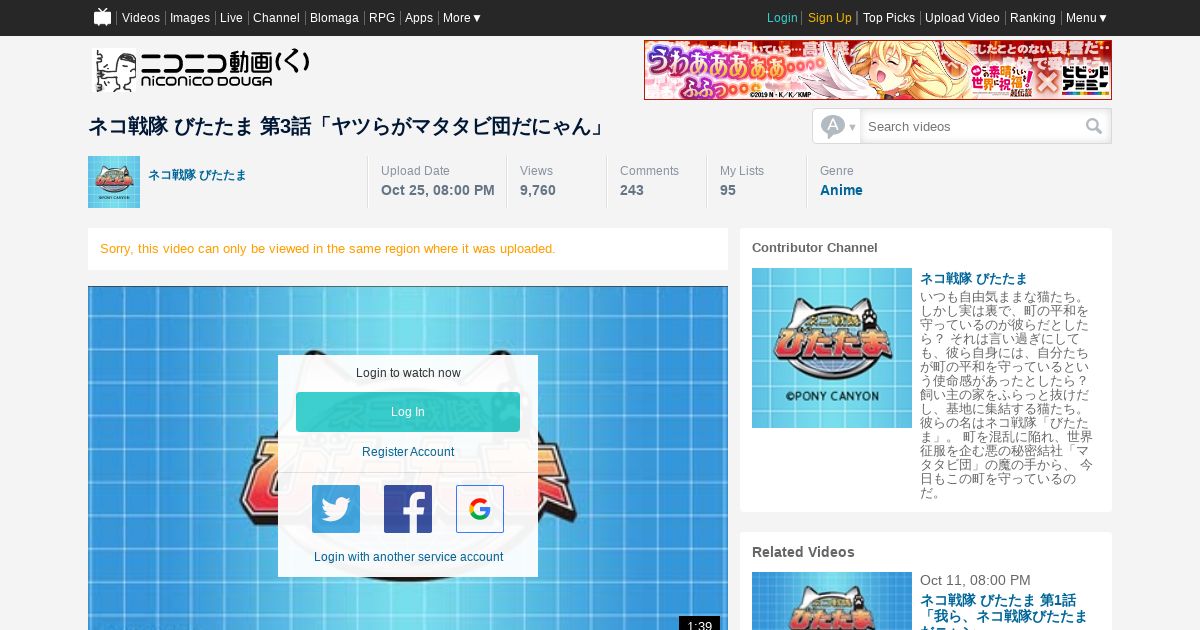The width and height of the screenshot is (1200, 630).
Task: Log in with the Twitter icon
Action: [336, 509]
